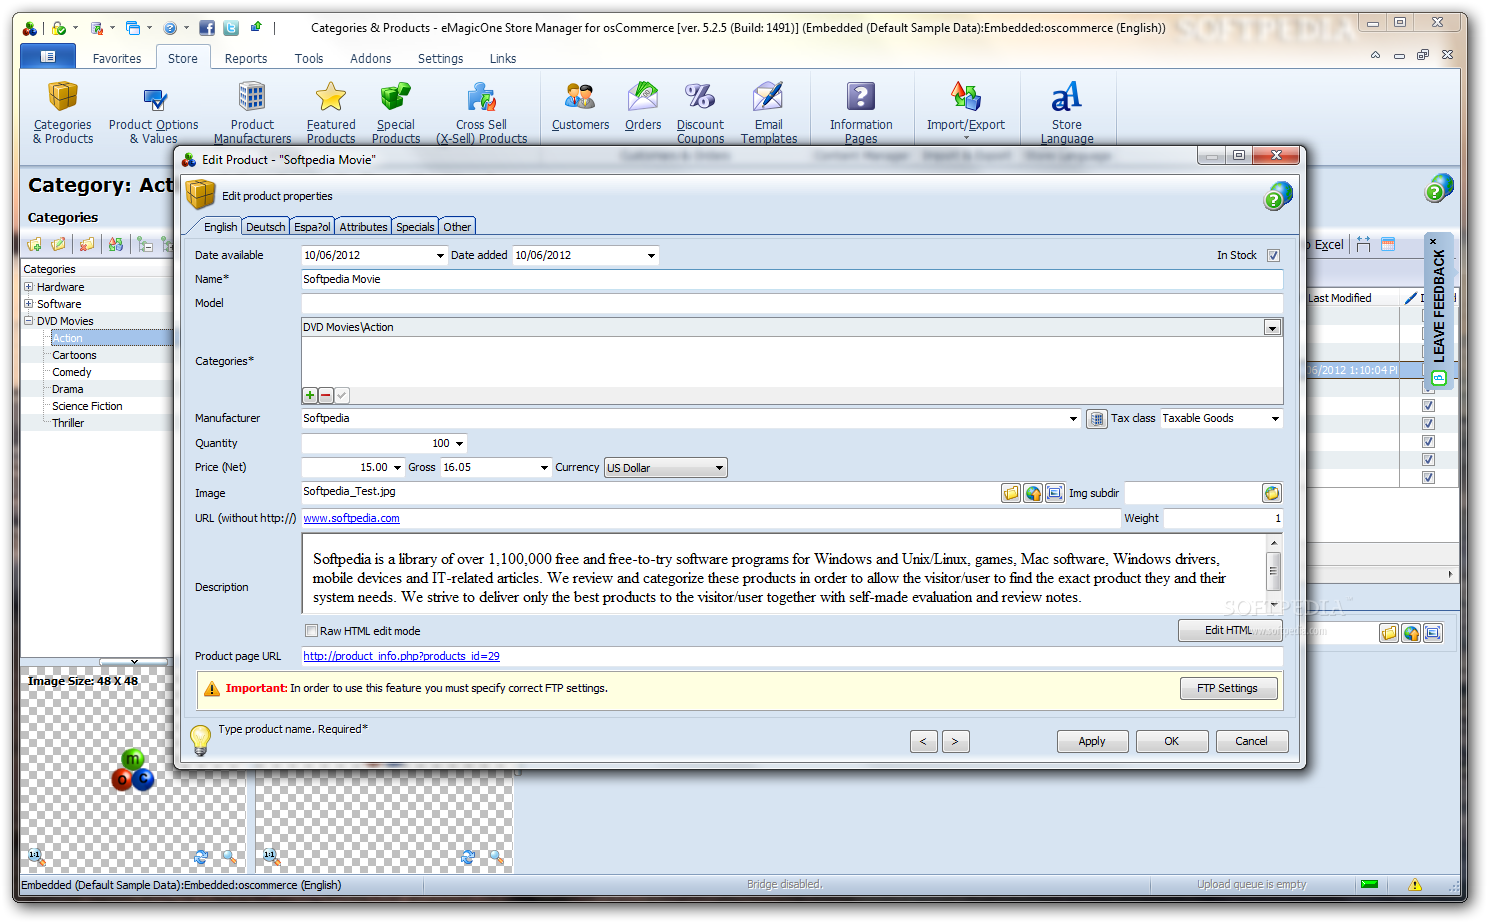The image size is (1488, 923).
Task: Go to the previous product with the < button
Action: coord(923,742)
